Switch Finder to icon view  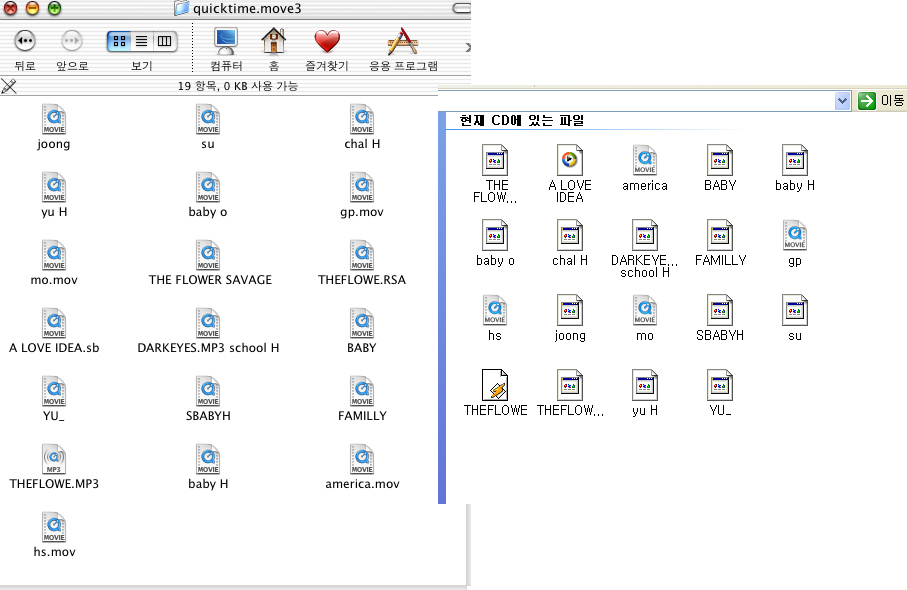point(119,41)
